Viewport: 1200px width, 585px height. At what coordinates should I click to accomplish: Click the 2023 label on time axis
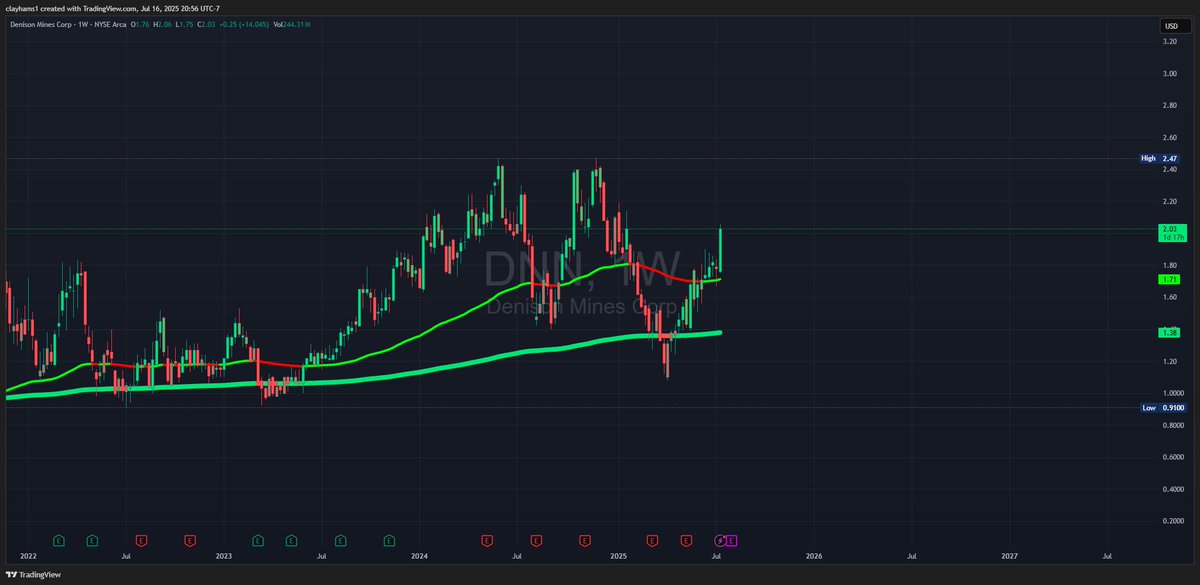223,555
